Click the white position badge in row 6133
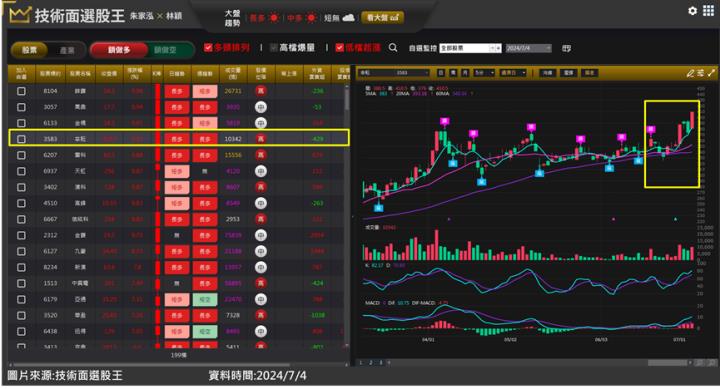 tap(260, 123)
